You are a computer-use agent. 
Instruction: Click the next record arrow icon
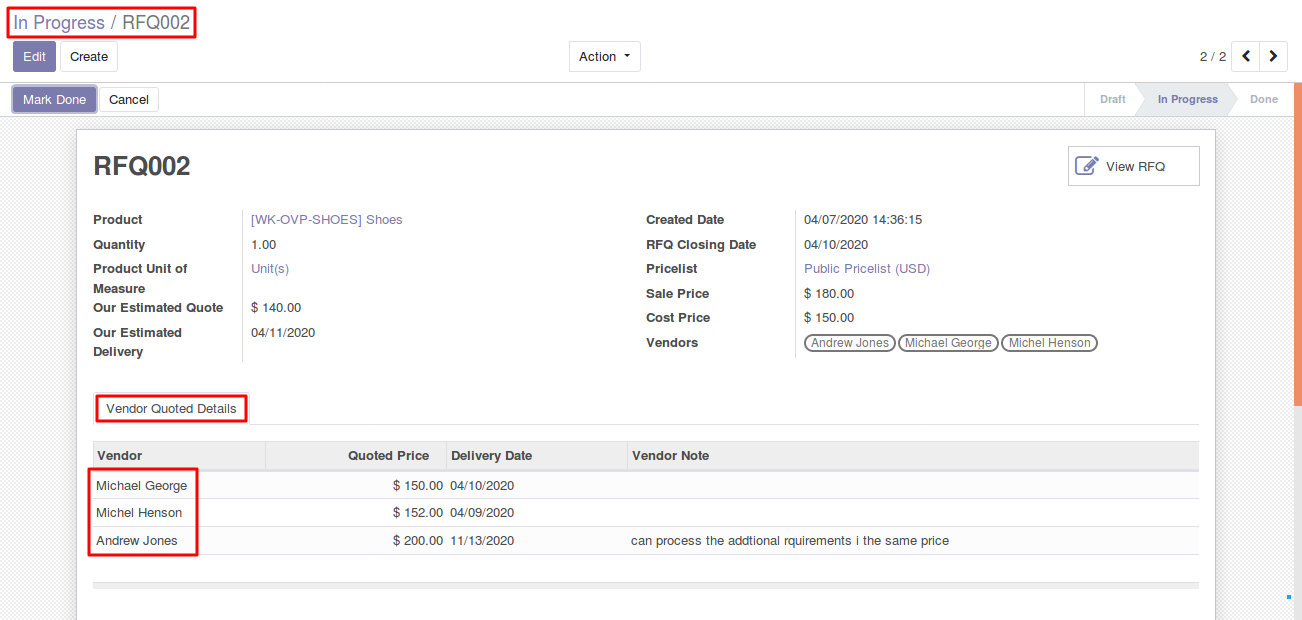(1273, 56)
